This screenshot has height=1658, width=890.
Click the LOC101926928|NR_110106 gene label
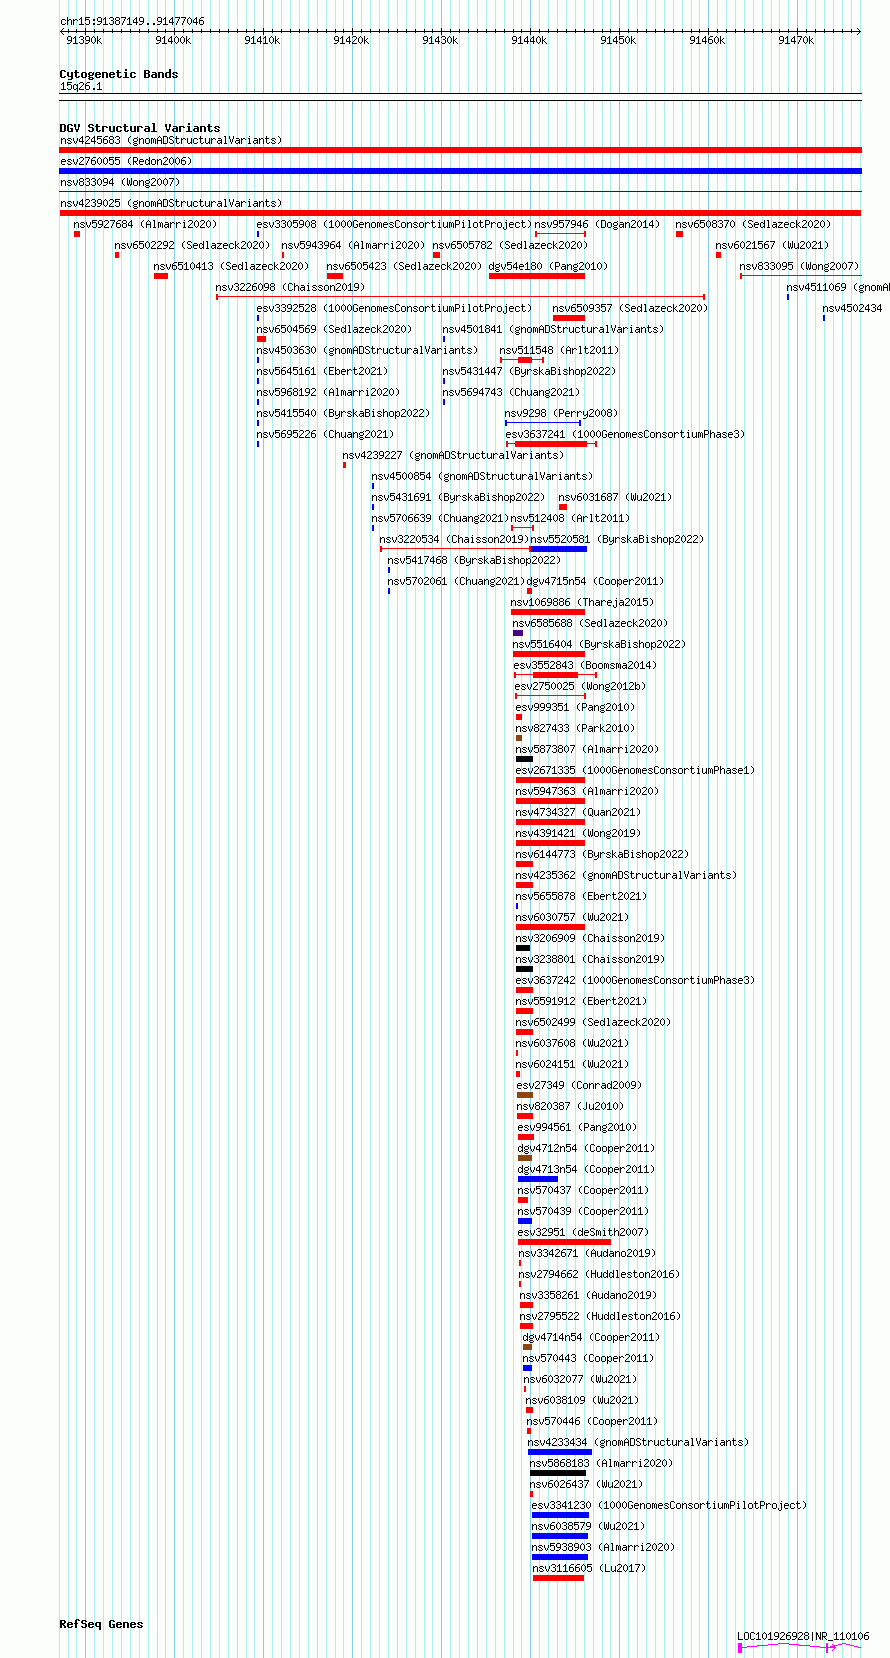(803, 1637)
